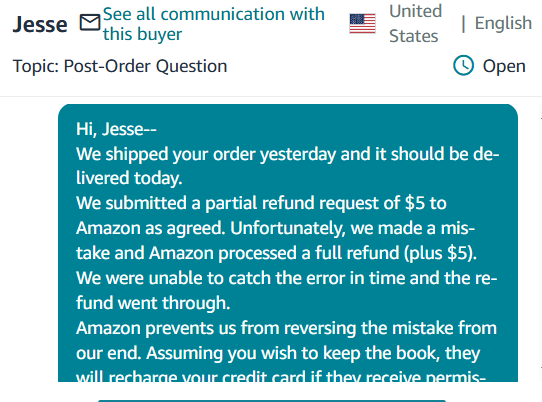Click the recharge your credit card line
Image resolution: width=542 pixels, height=402 pixels.
[281, 376]
